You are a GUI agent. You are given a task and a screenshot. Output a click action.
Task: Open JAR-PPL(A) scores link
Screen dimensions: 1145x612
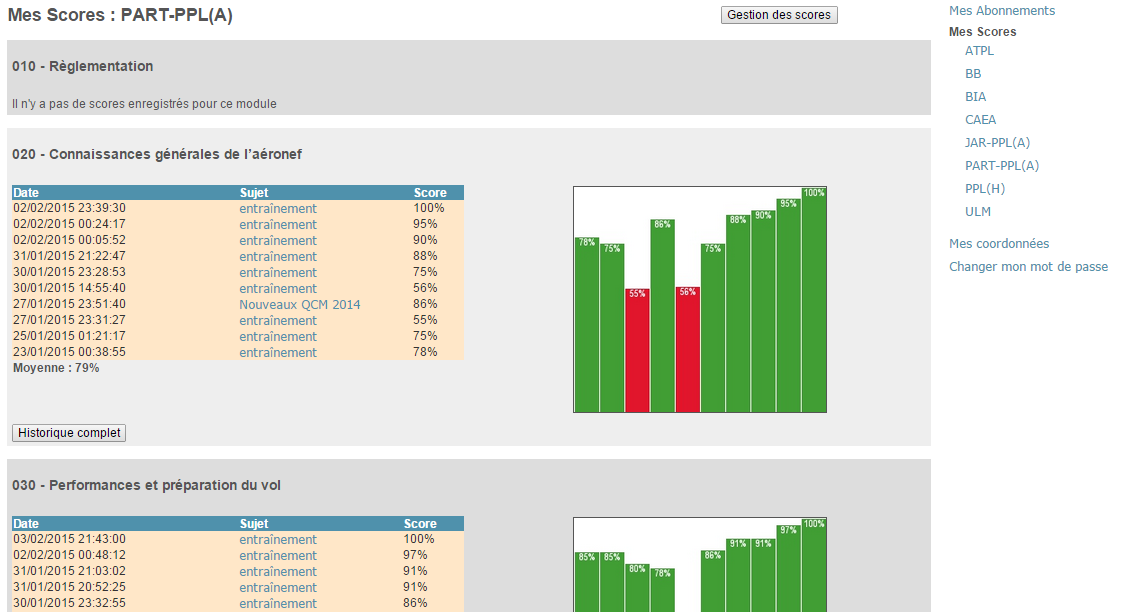coord(997,143)
